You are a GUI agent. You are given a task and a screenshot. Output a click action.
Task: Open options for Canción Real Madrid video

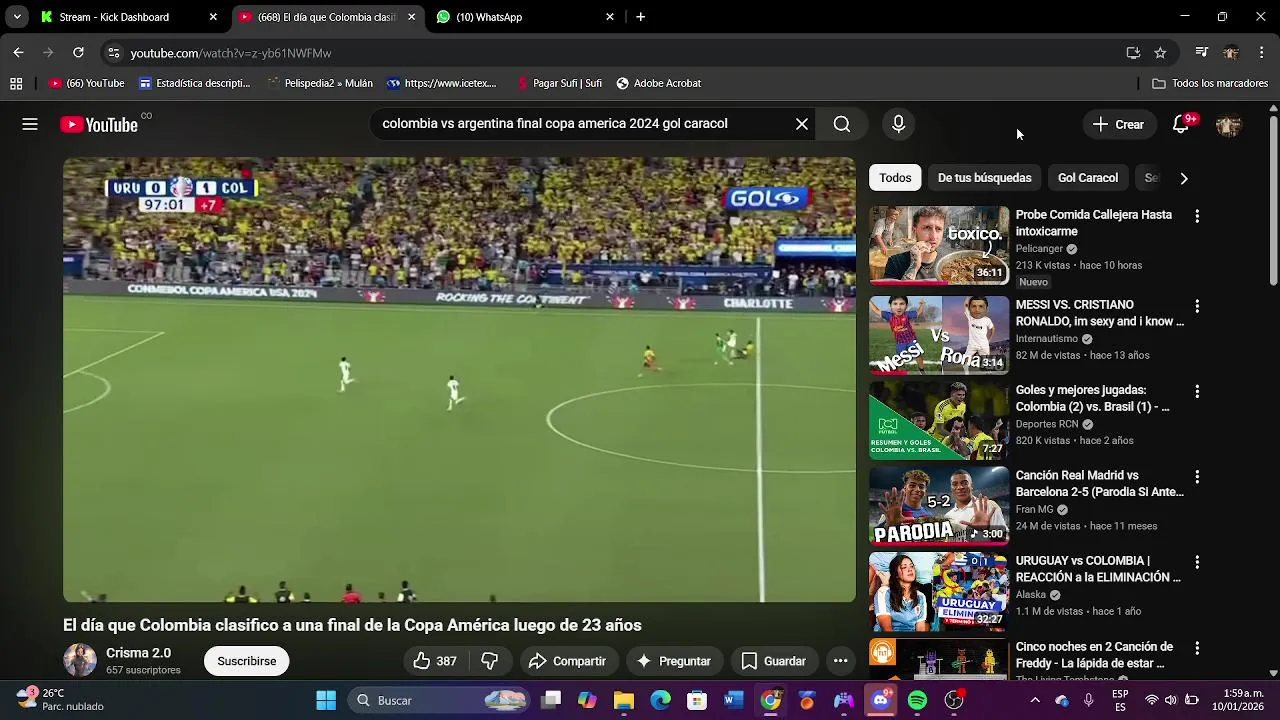1197,477
